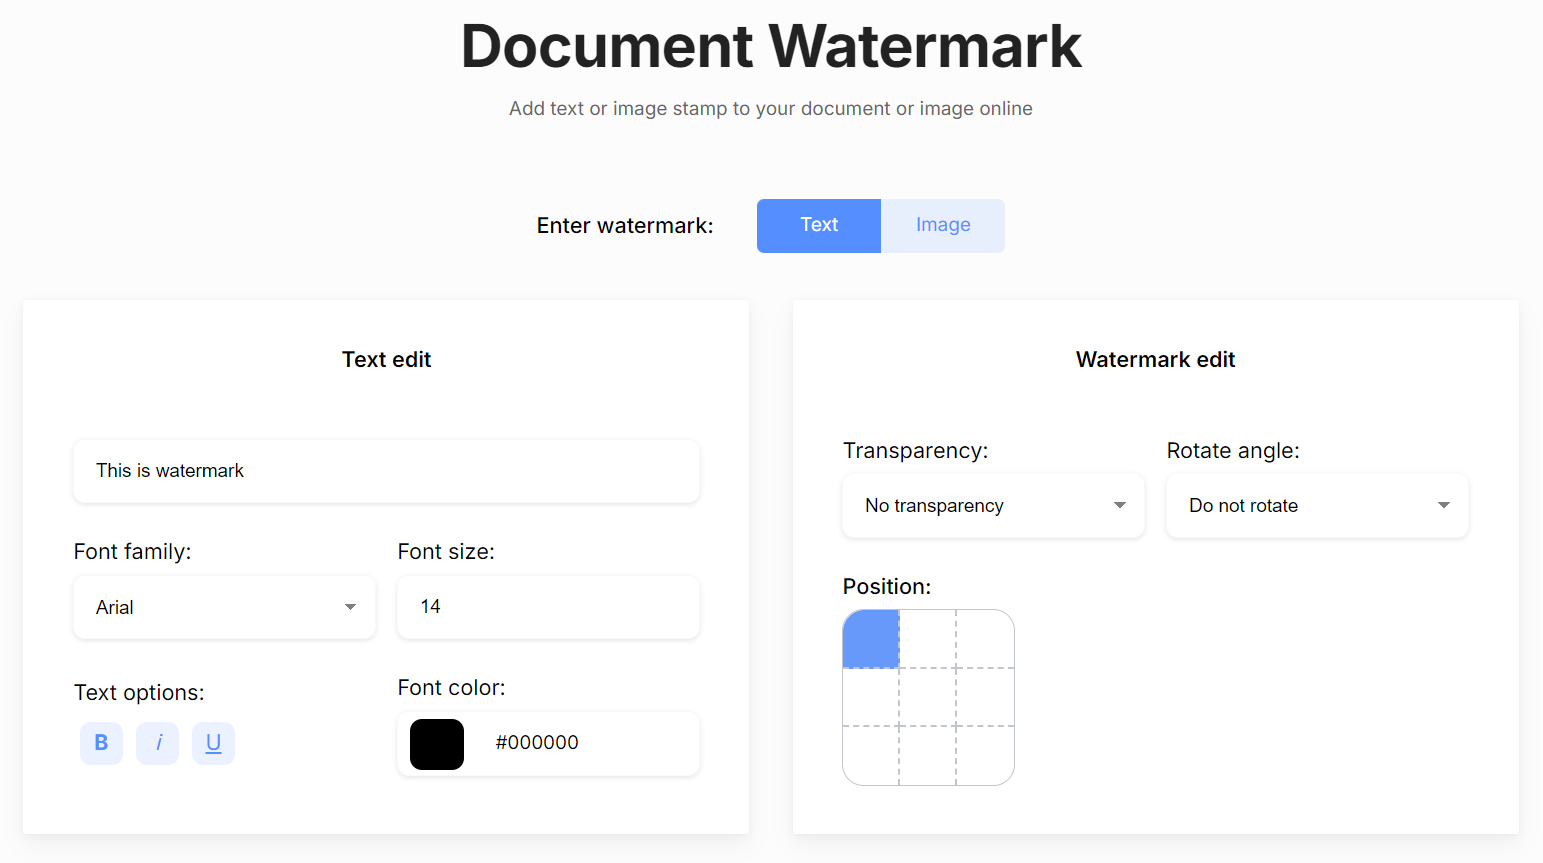This screenshot has width=1543, height=863.
Task: Underline the watermark text
Action: [213, 743]
